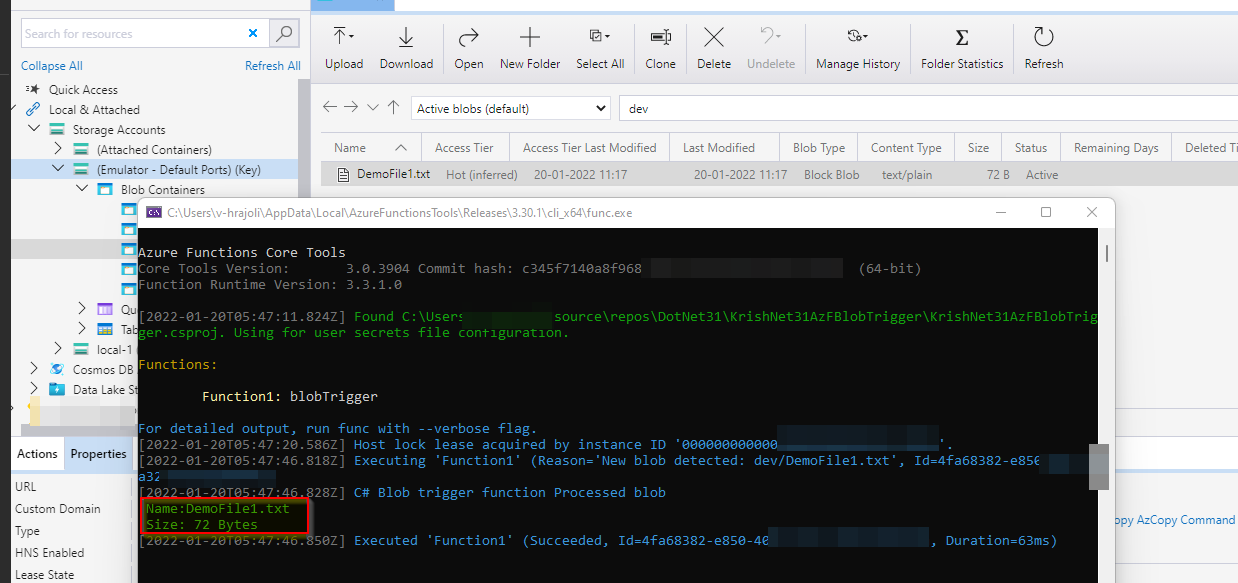Image resolution: width=1238 pixels, height=583 pixels.
Task: Collapse the Blob Containers node
Action: pos(82,190)
